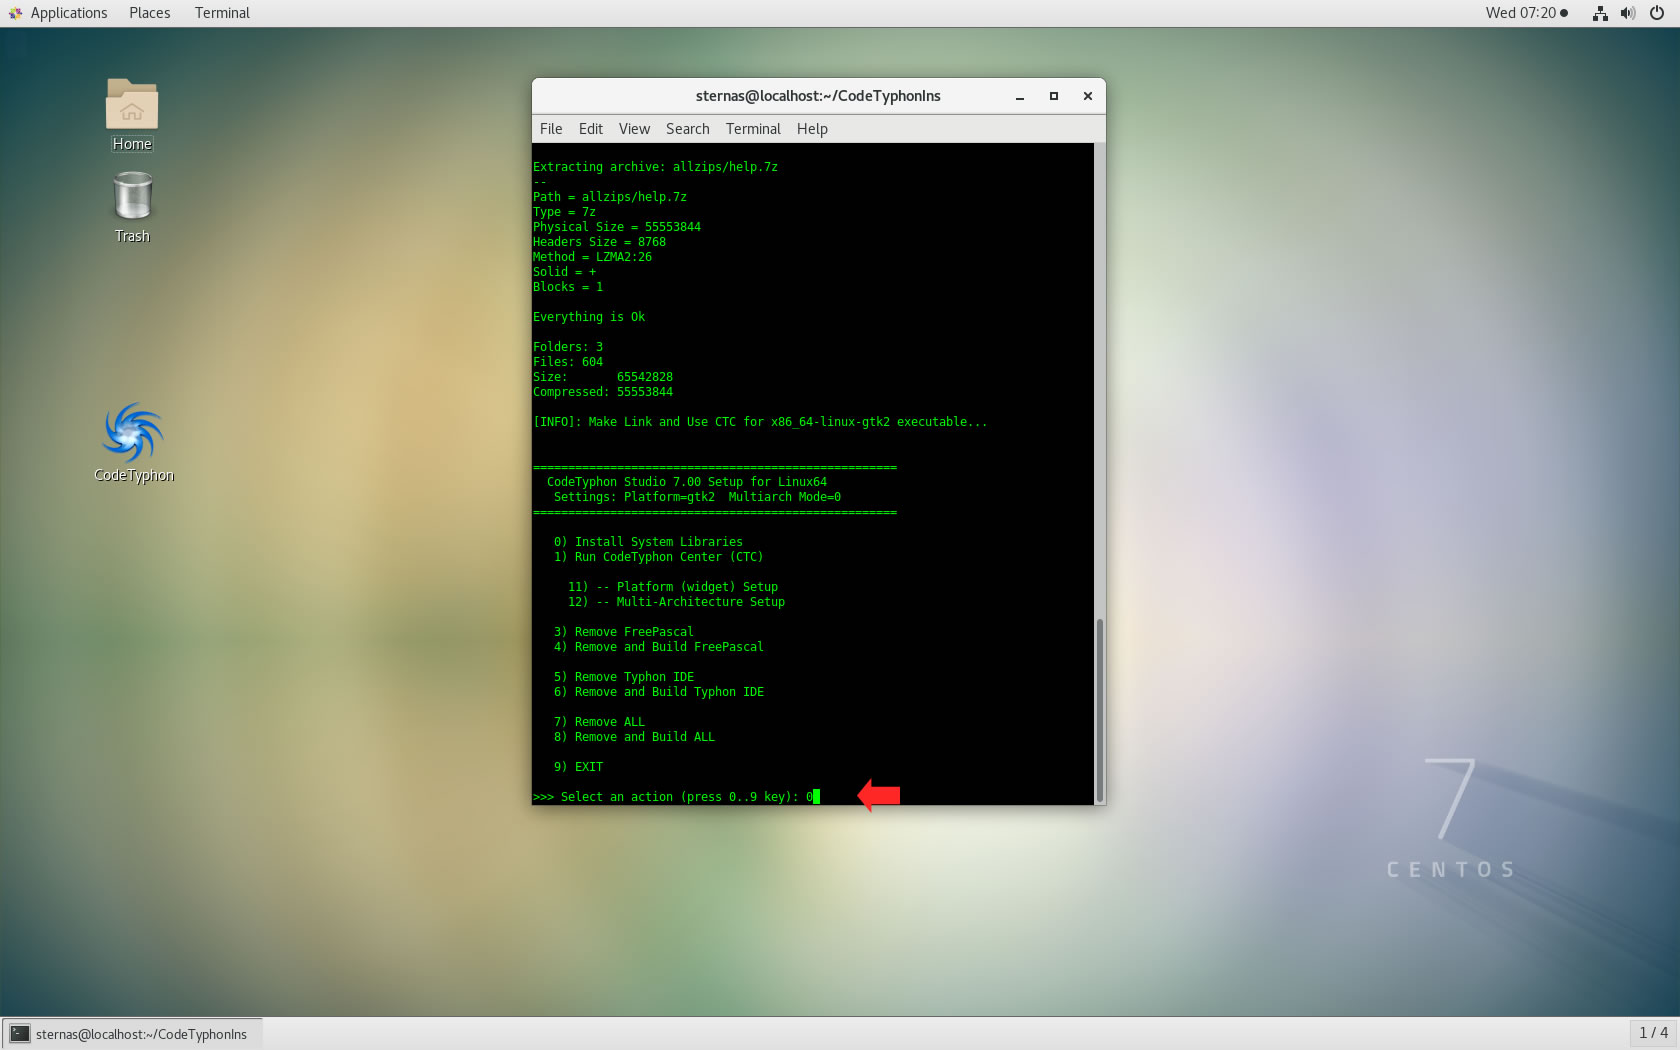
Task: Open the Edit menu in terminal window
Action: pyautogui.click(x=591, y=129)
